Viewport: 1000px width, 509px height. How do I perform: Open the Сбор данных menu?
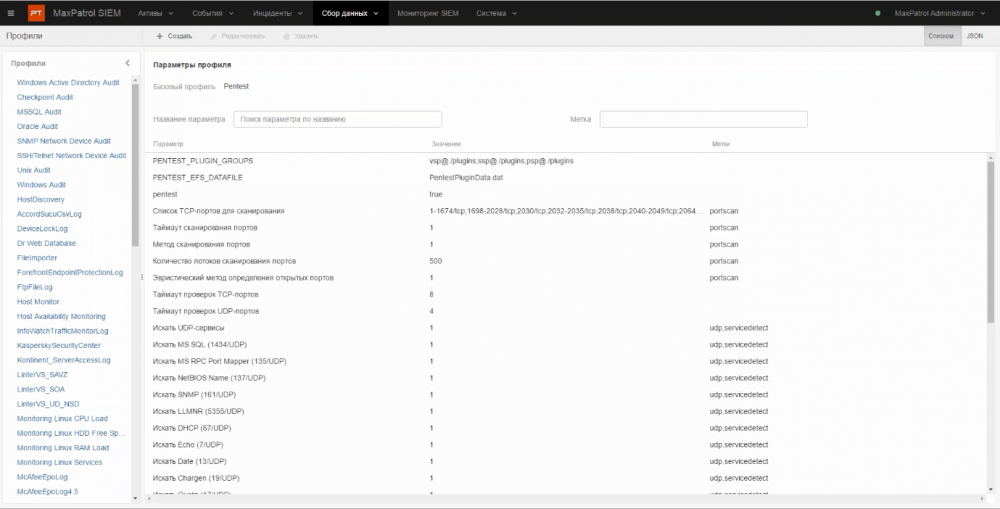tap(350, 13)
